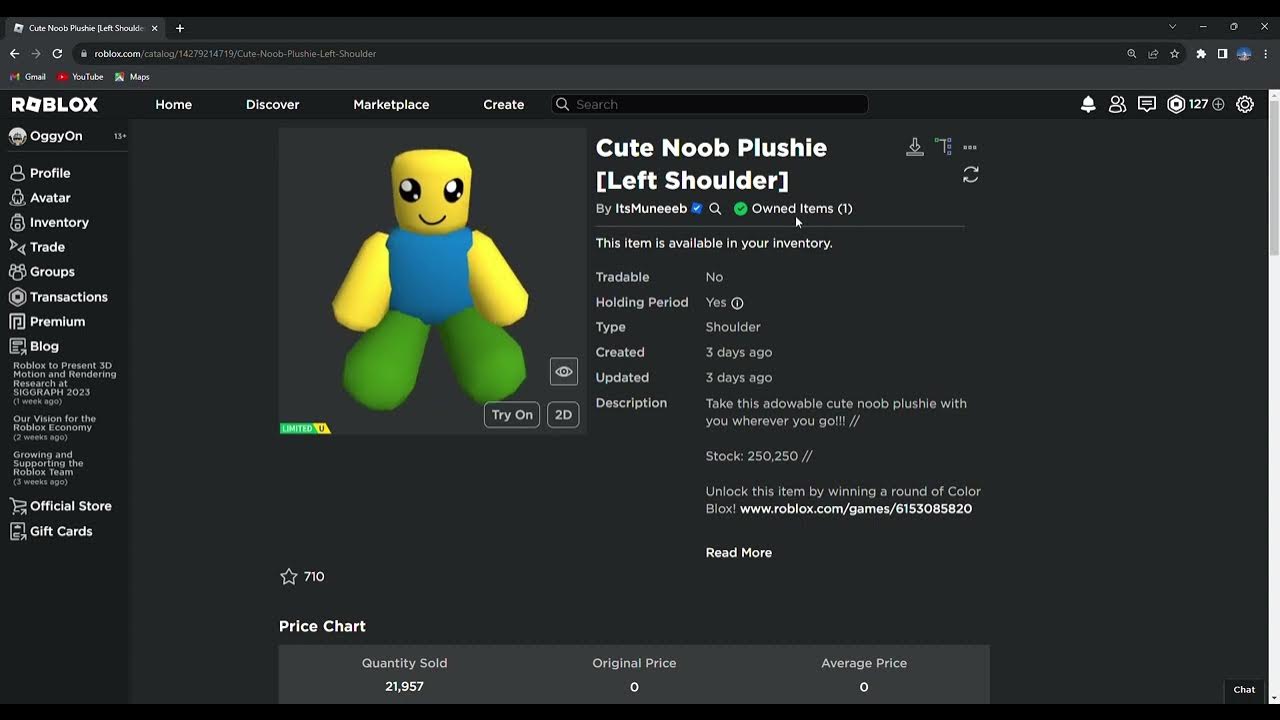Close the Cute Noob Plushie tab
The height and width of the screenshot is (720, 1280).
155,28
